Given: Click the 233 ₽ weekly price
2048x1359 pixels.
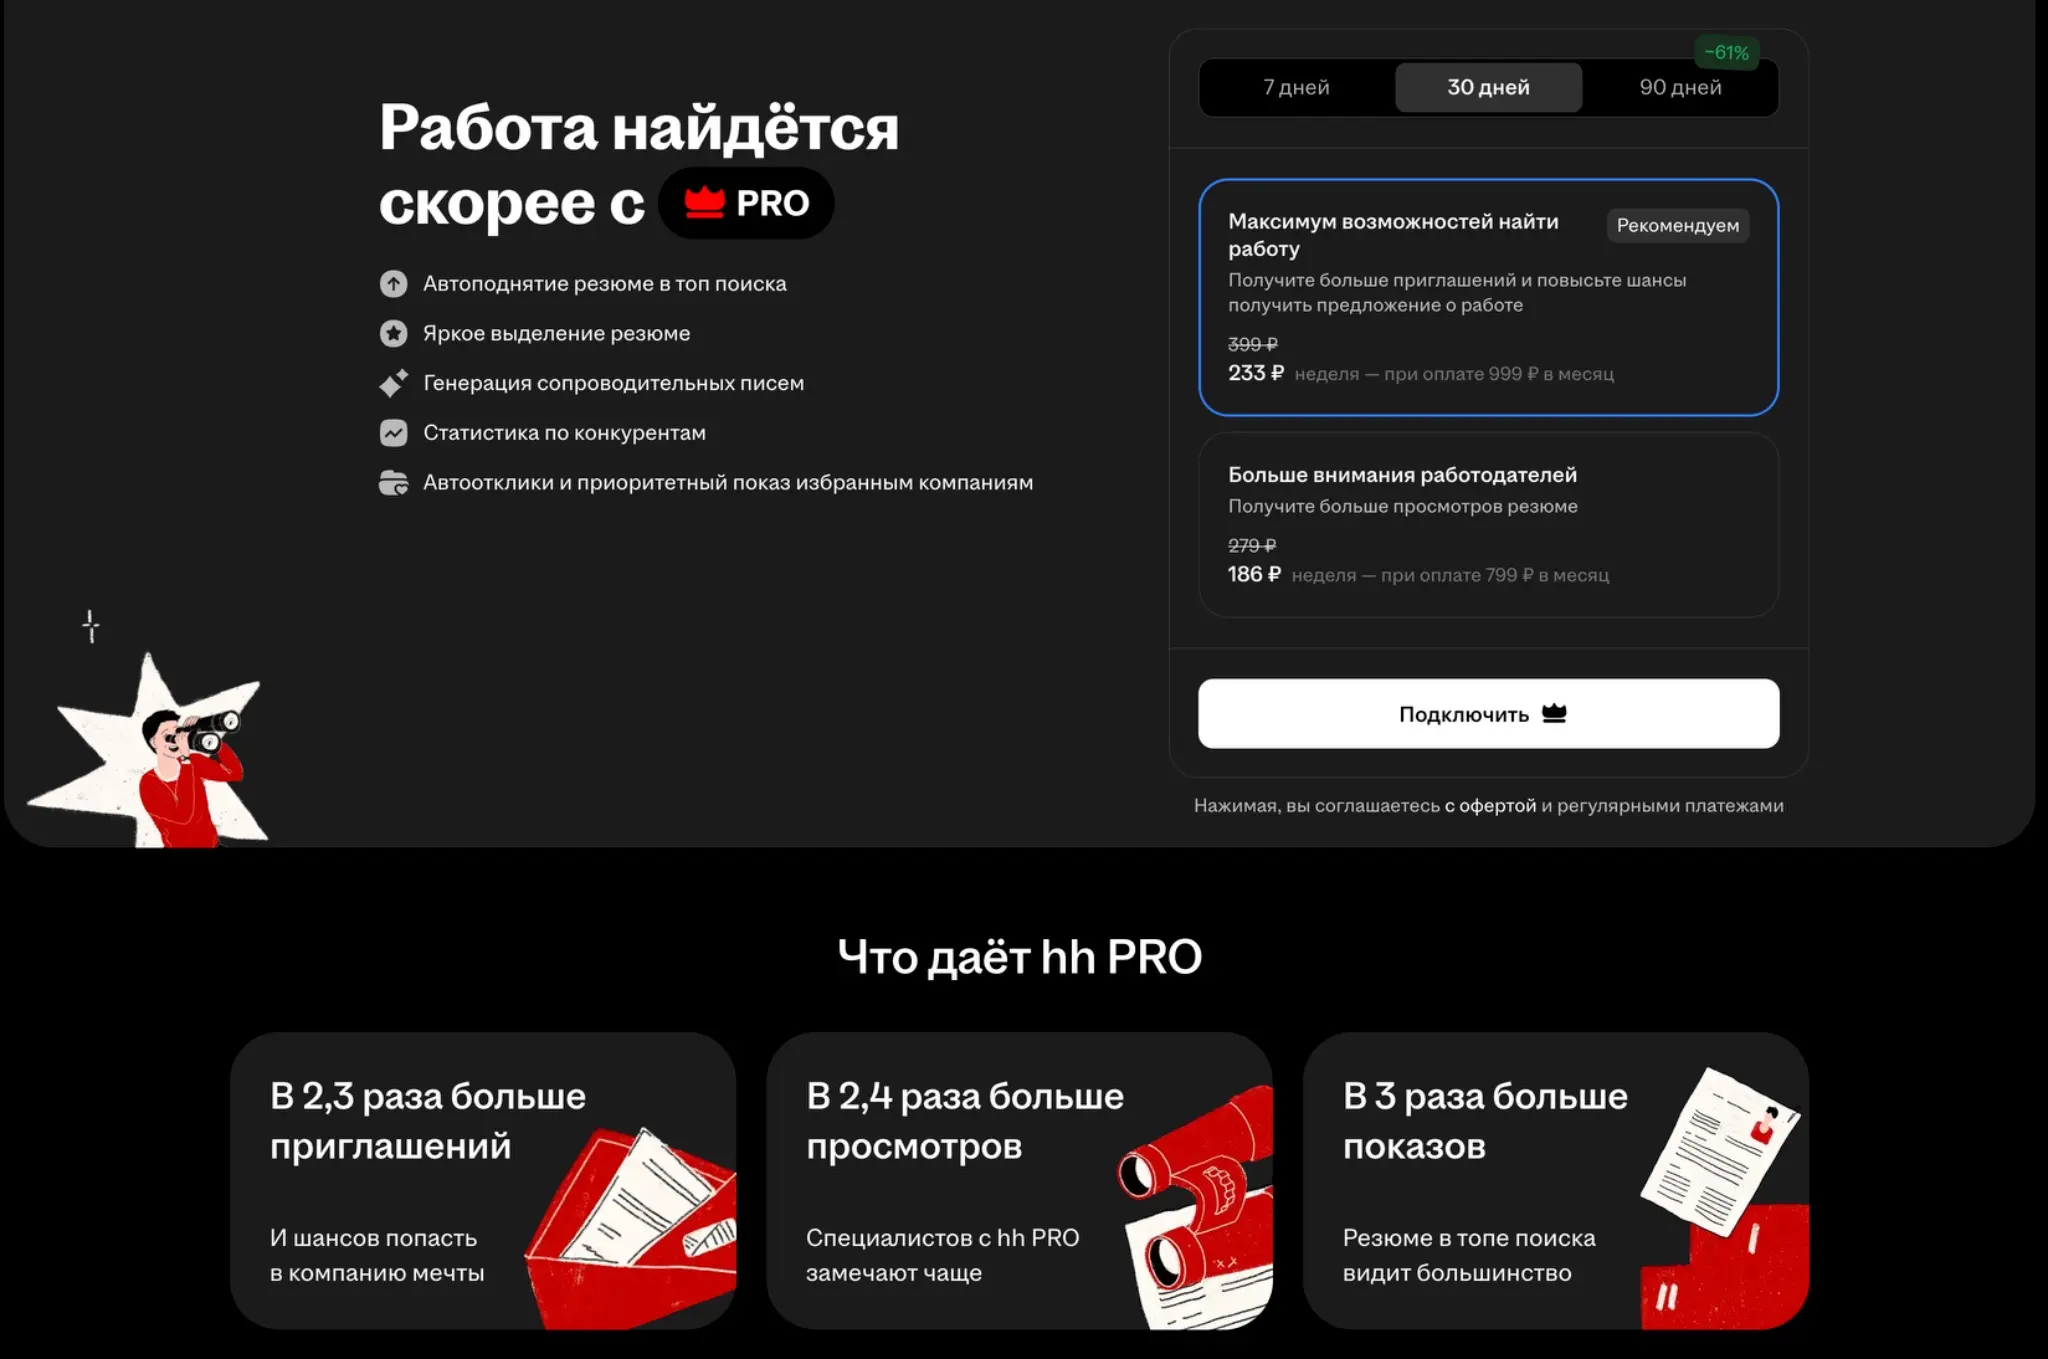Looking at the screenshot, I should (x=1255, y=373).
